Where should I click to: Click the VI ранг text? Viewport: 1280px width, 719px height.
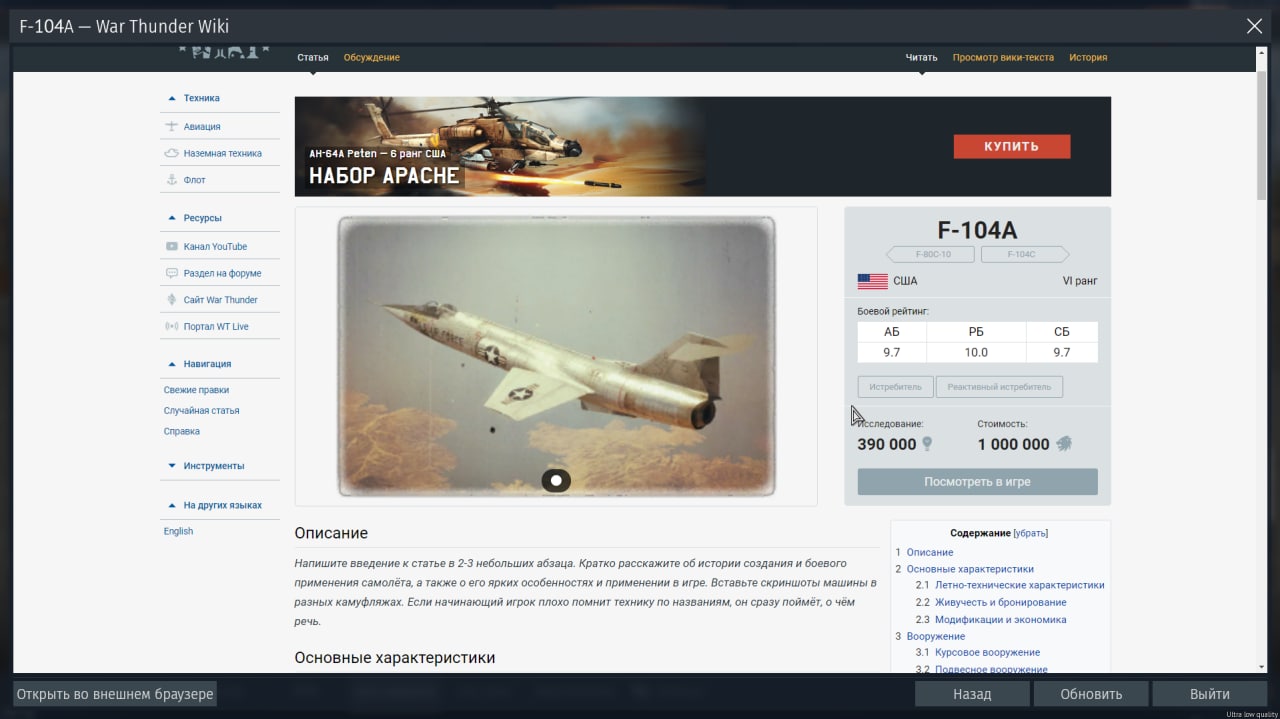point(1080,281)
